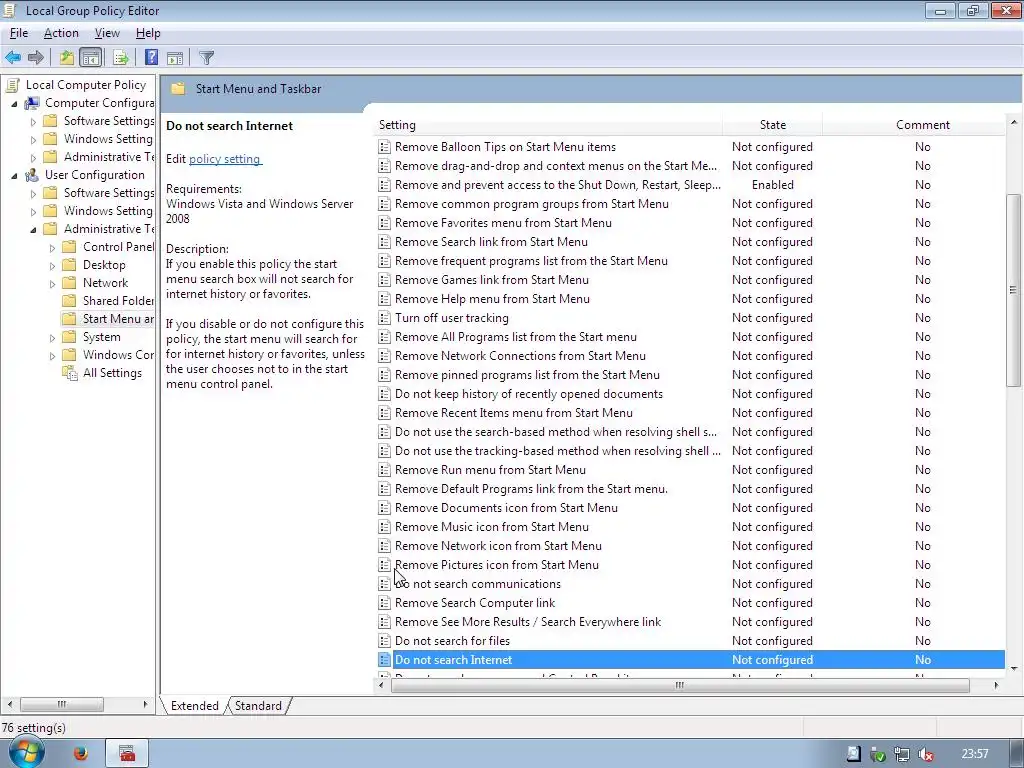The width and height of the screenshot is (1024, 768).
Task: Collapse the Computer Configuration node
Action: coord(14,103)
